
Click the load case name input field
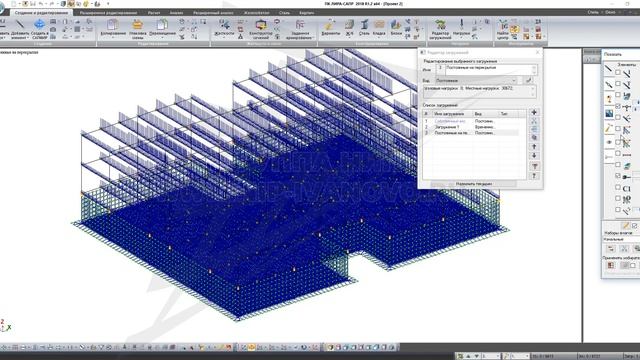pos(491,69)
